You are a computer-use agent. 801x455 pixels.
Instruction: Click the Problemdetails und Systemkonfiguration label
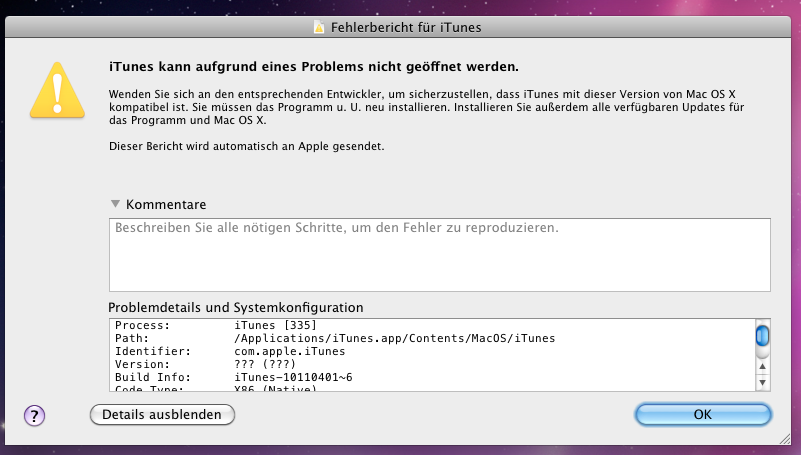(236, 307)
